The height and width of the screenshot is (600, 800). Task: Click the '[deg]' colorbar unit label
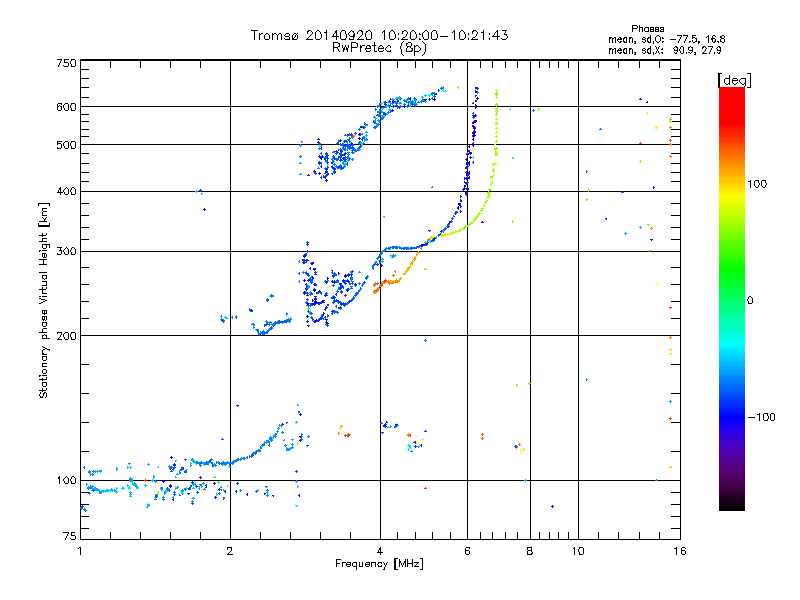pos(734,80)
